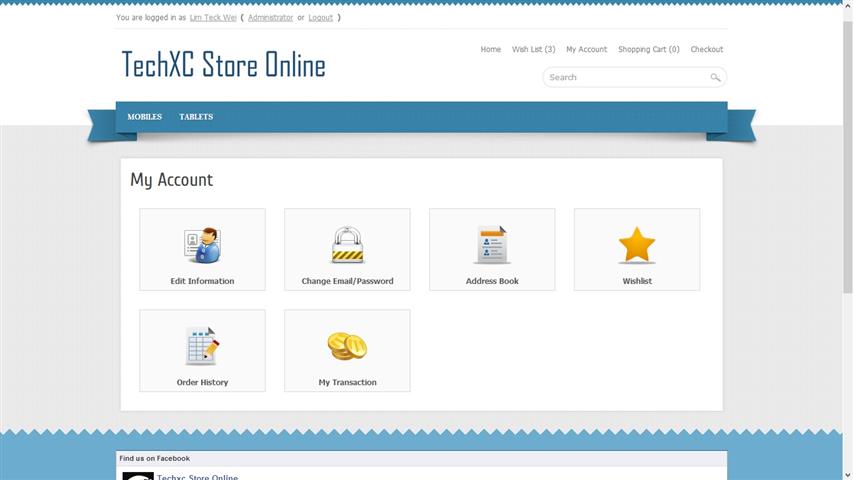853x480 pixels.
Task: Open Techxc Store Online Facebook page link
Action: pyautogui.click(x=197, y=477)
